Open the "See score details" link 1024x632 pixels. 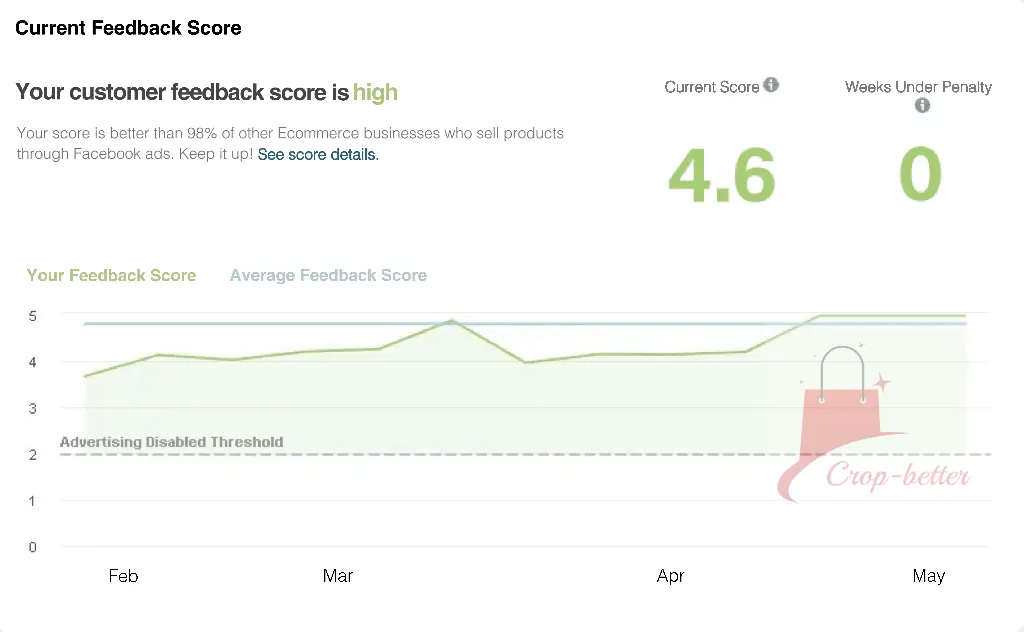tap(318, 155)
